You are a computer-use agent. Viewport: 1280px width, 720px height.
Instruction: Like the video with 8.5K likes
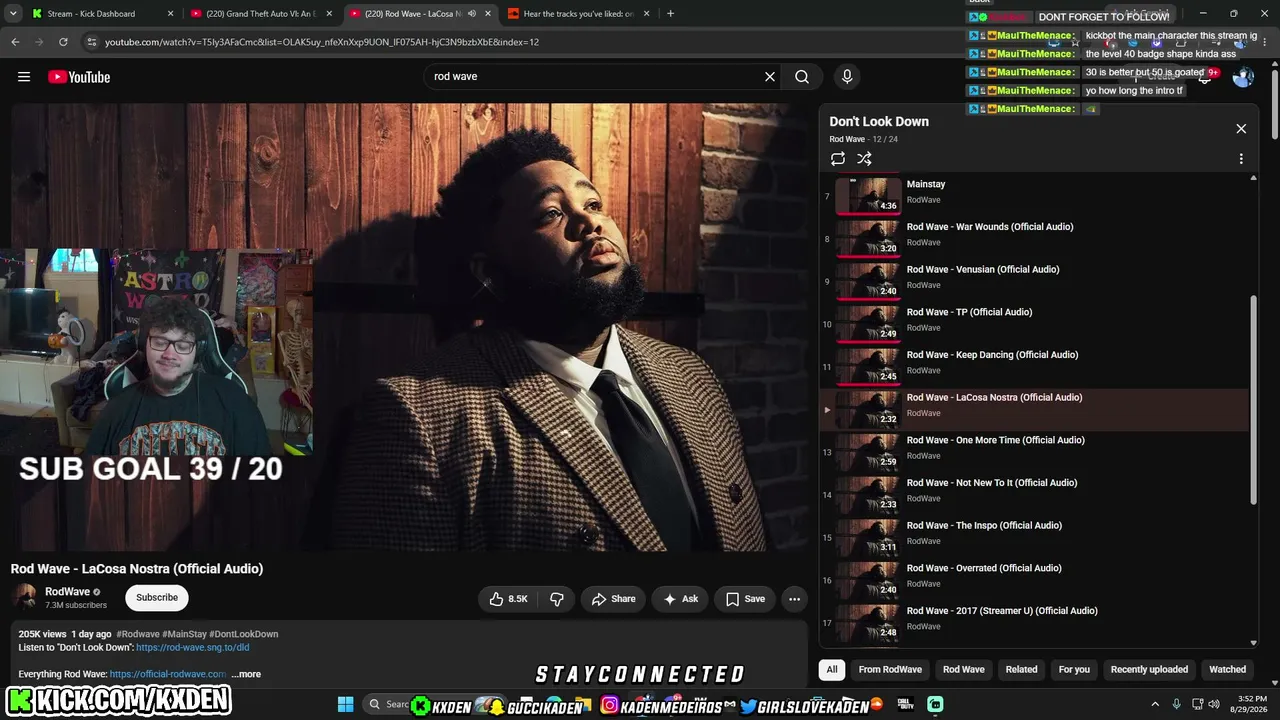509,599
